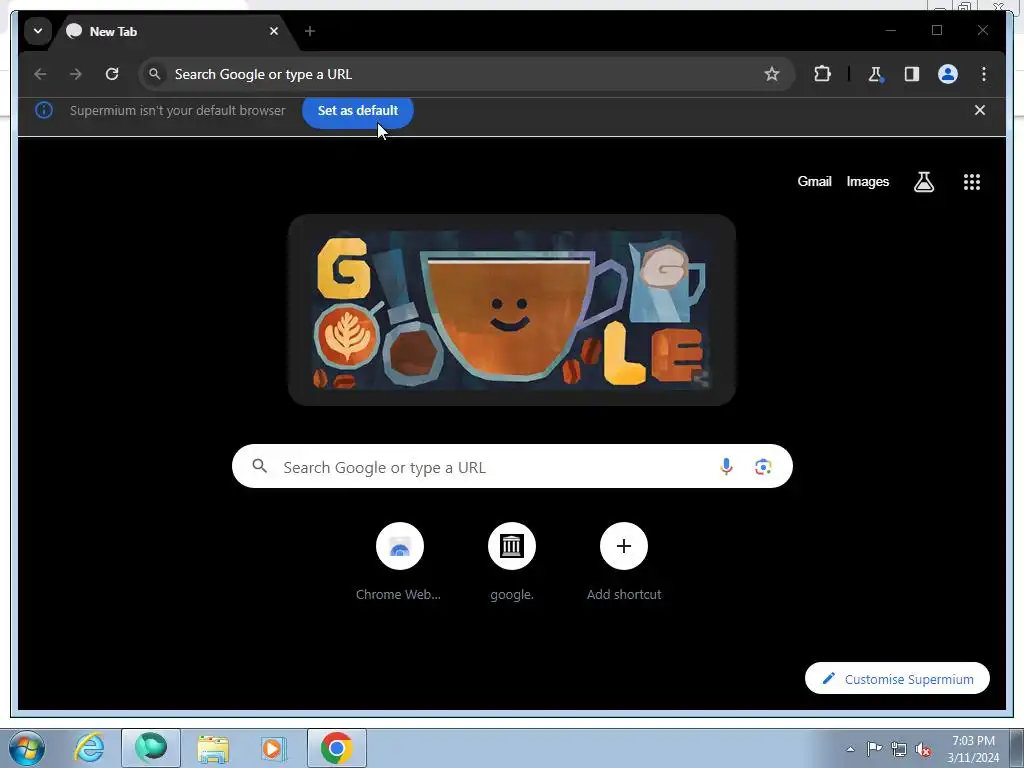This screenshot has width=1024, height=768.
Task: Open the tab search dropdown arrow
Action: click(38, 31)
